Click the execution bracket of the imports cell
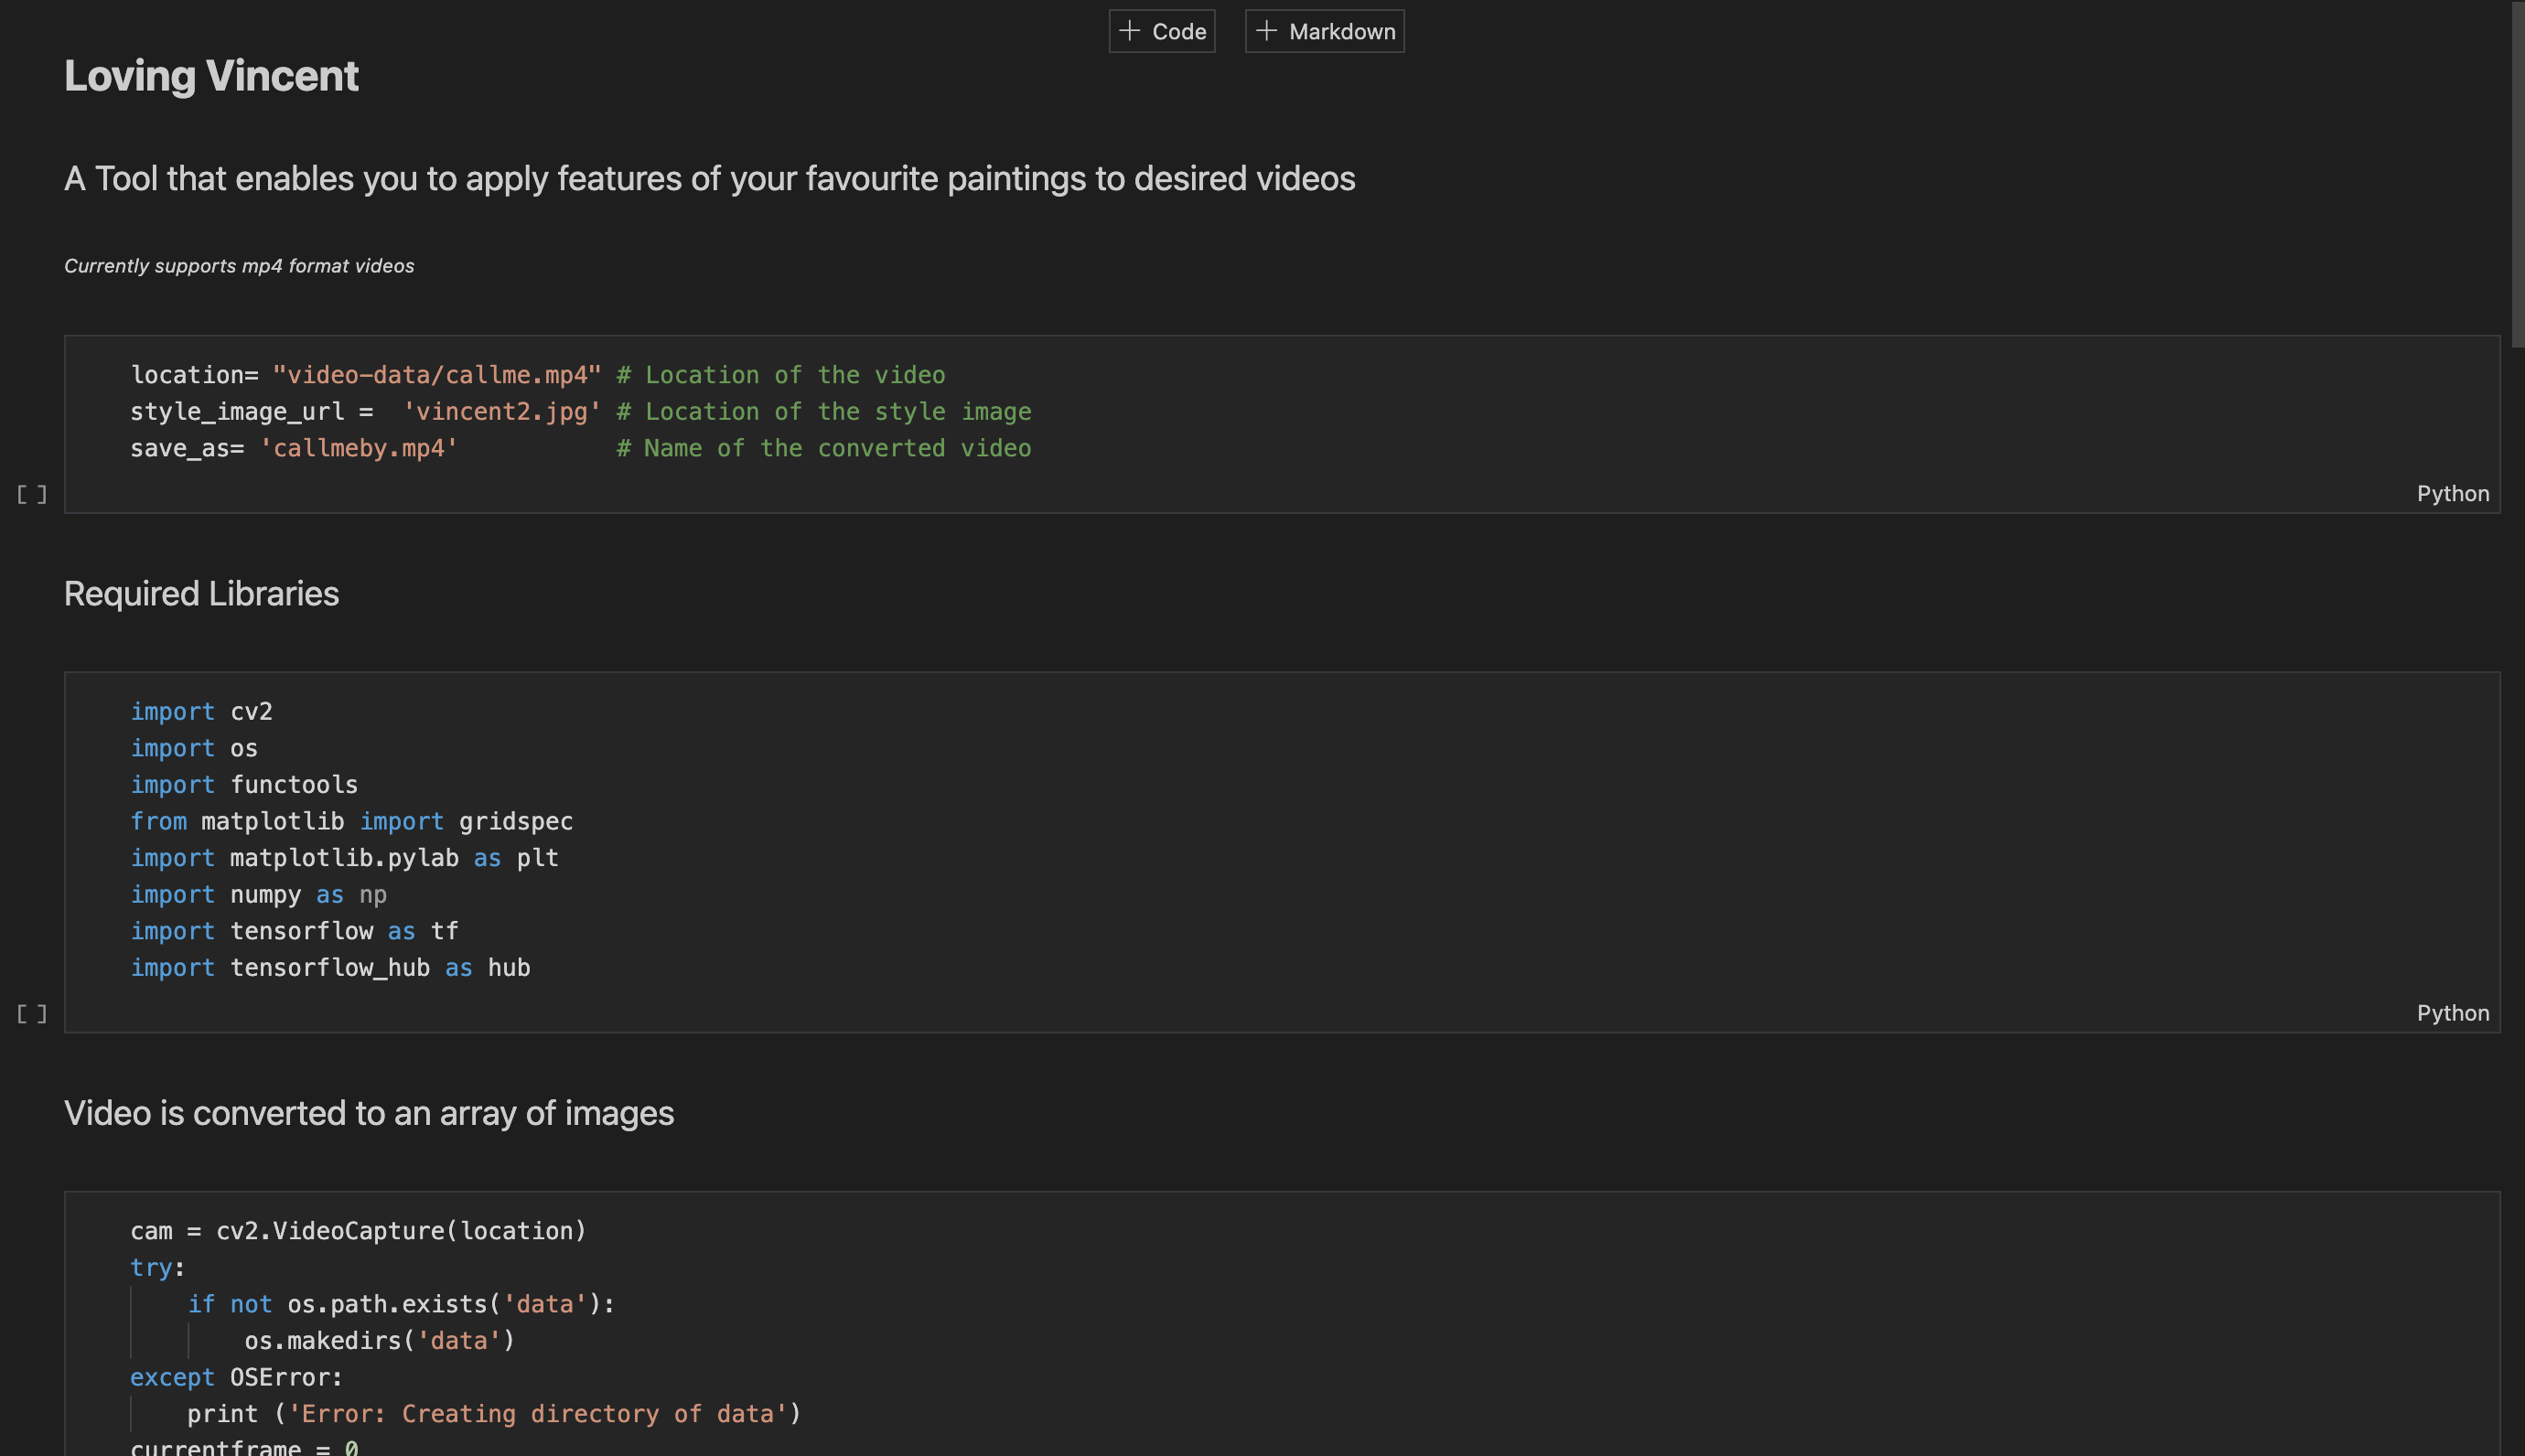Viewport: 2525px width, 1456px height. [32, 1013]
